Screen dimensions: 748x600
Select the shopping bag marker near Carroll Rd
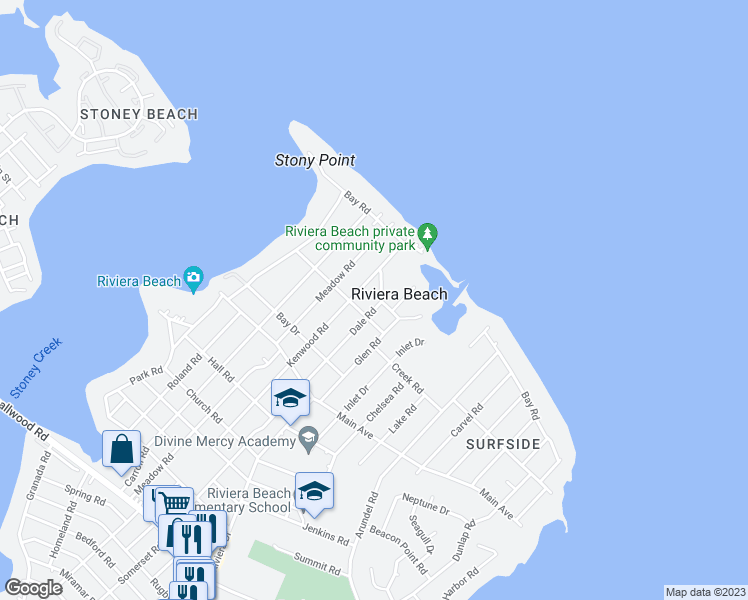(x=122, y=452)
